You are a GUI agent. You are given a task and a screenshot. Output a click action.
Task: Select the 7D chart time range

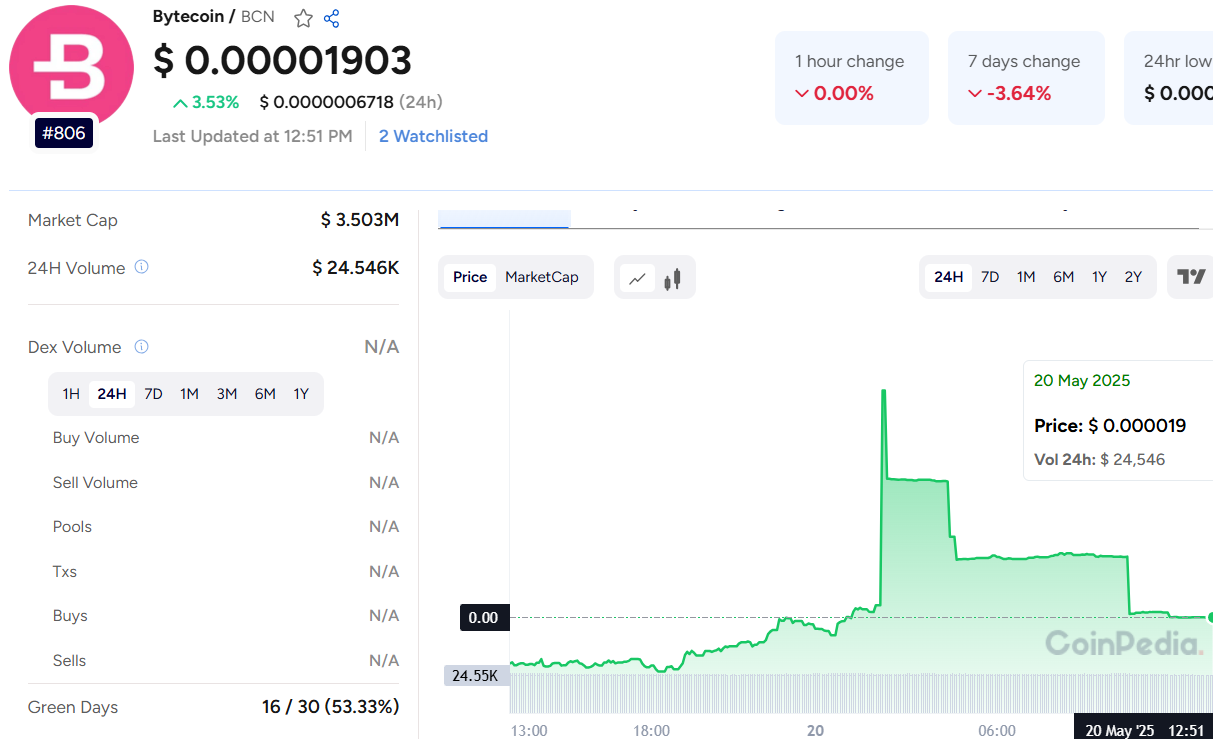(990, 277)
